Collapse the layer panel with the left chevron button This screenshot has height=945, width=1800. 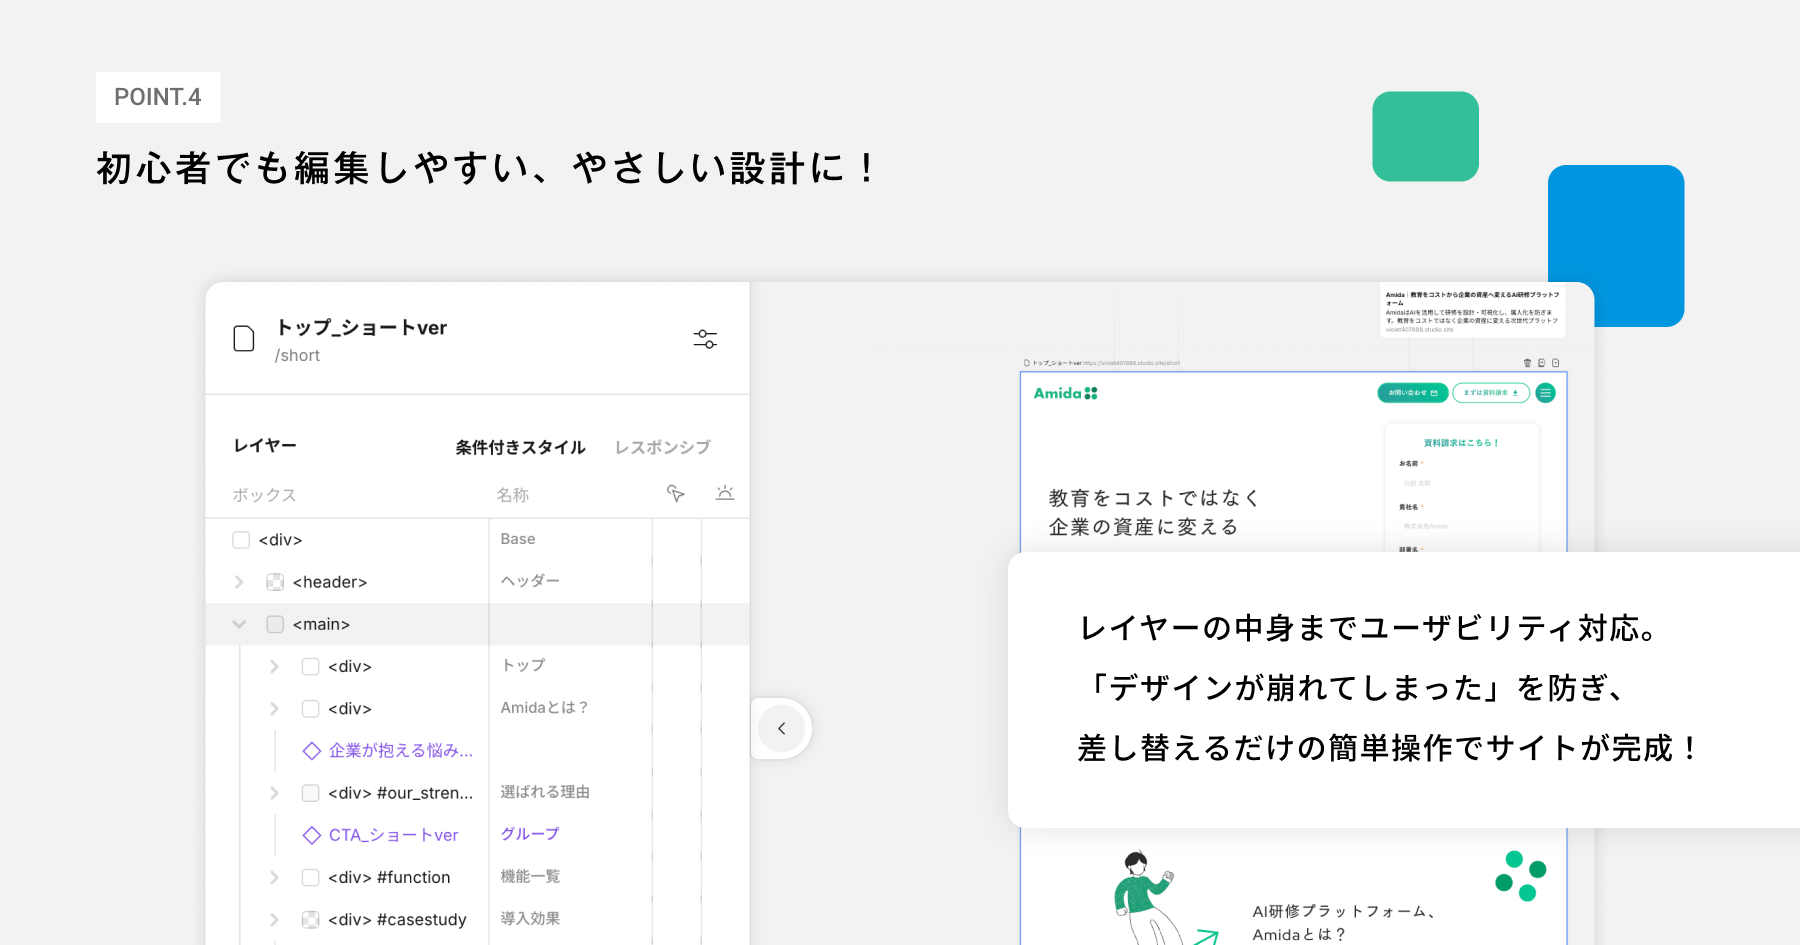[x=782, y=728]
